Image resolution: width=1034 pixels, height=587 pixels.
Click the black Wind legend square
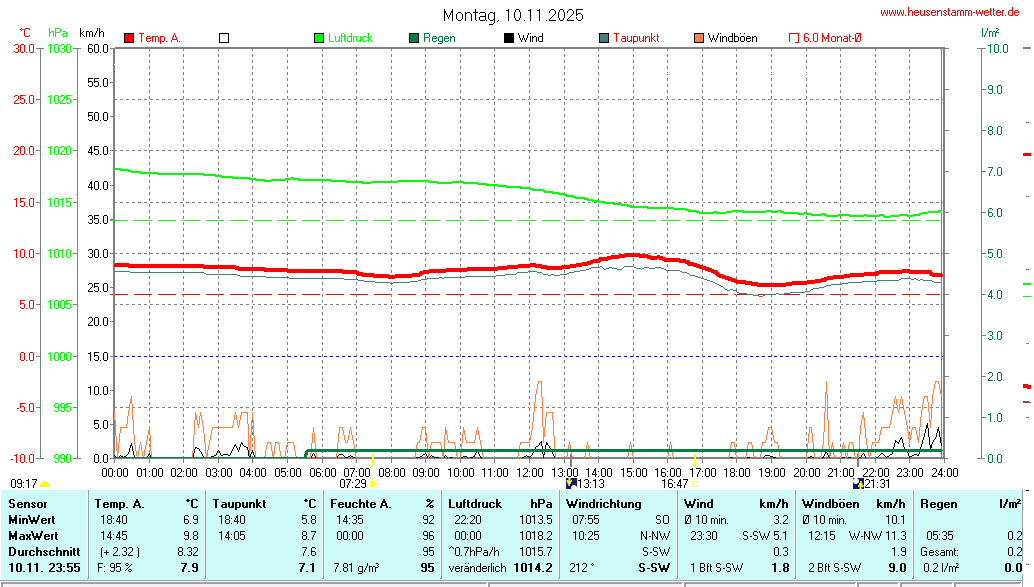point(509,38)
